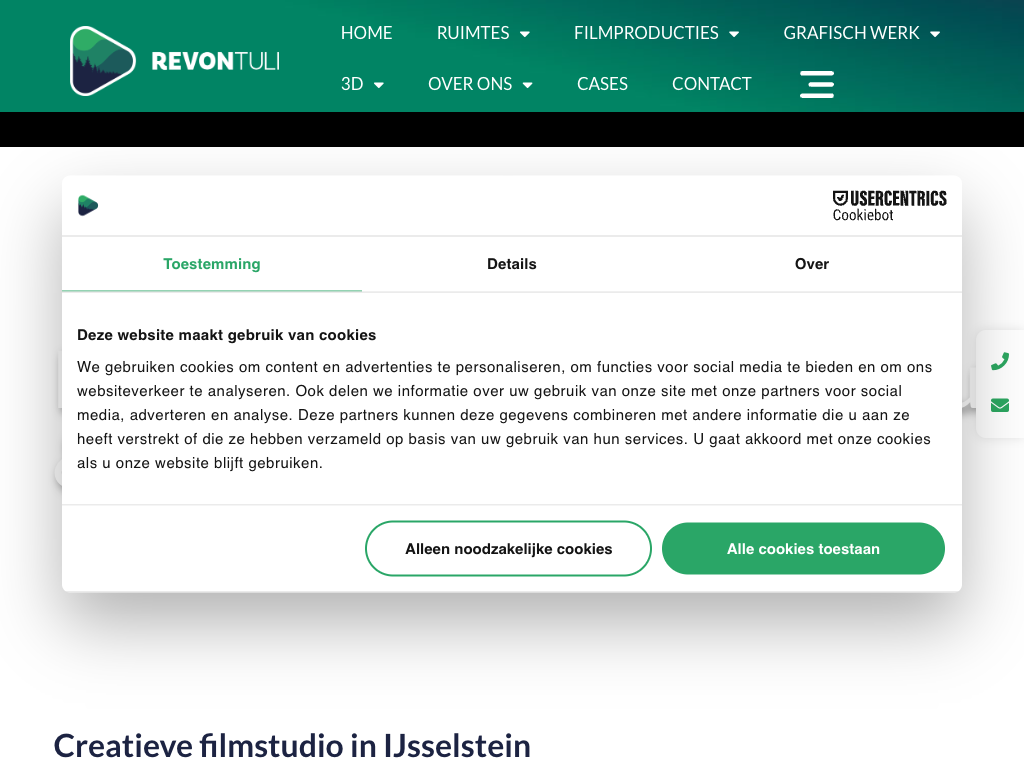Accept with Alle cookies toestaan button
The height and width of the screenshot is (768, 1024).
click(803, 549)
